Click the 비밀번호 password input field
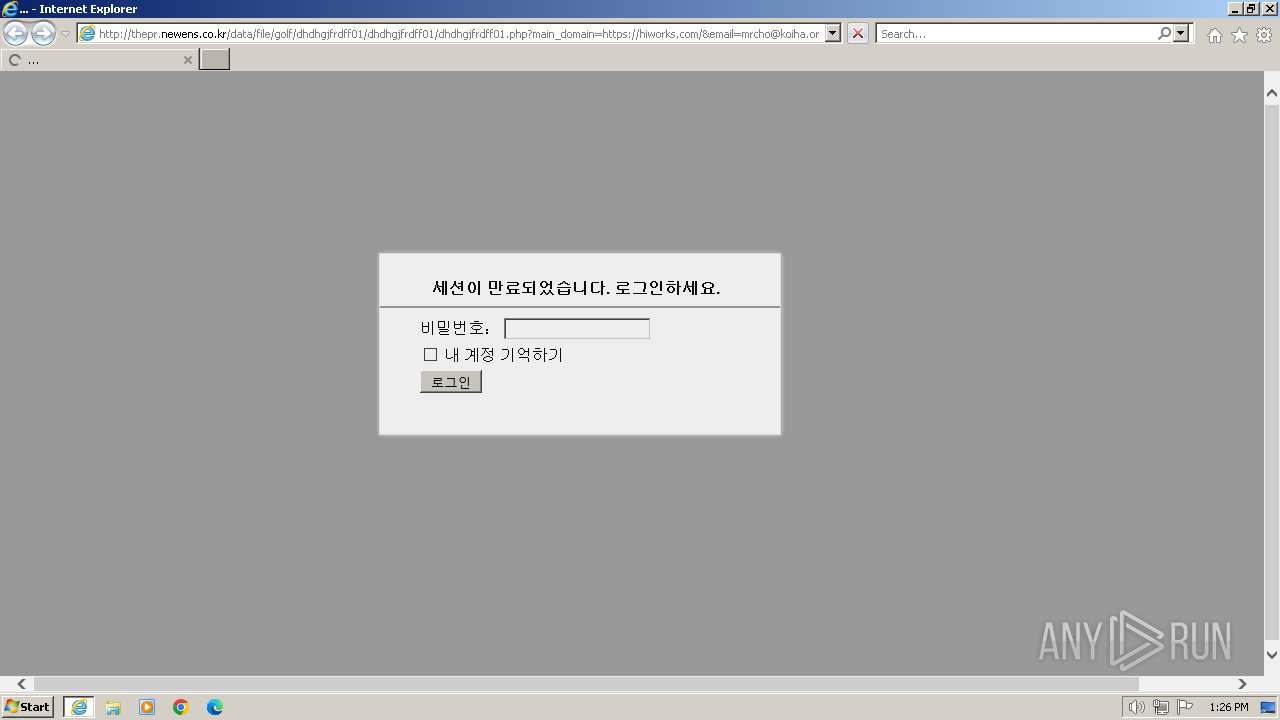 577,329
